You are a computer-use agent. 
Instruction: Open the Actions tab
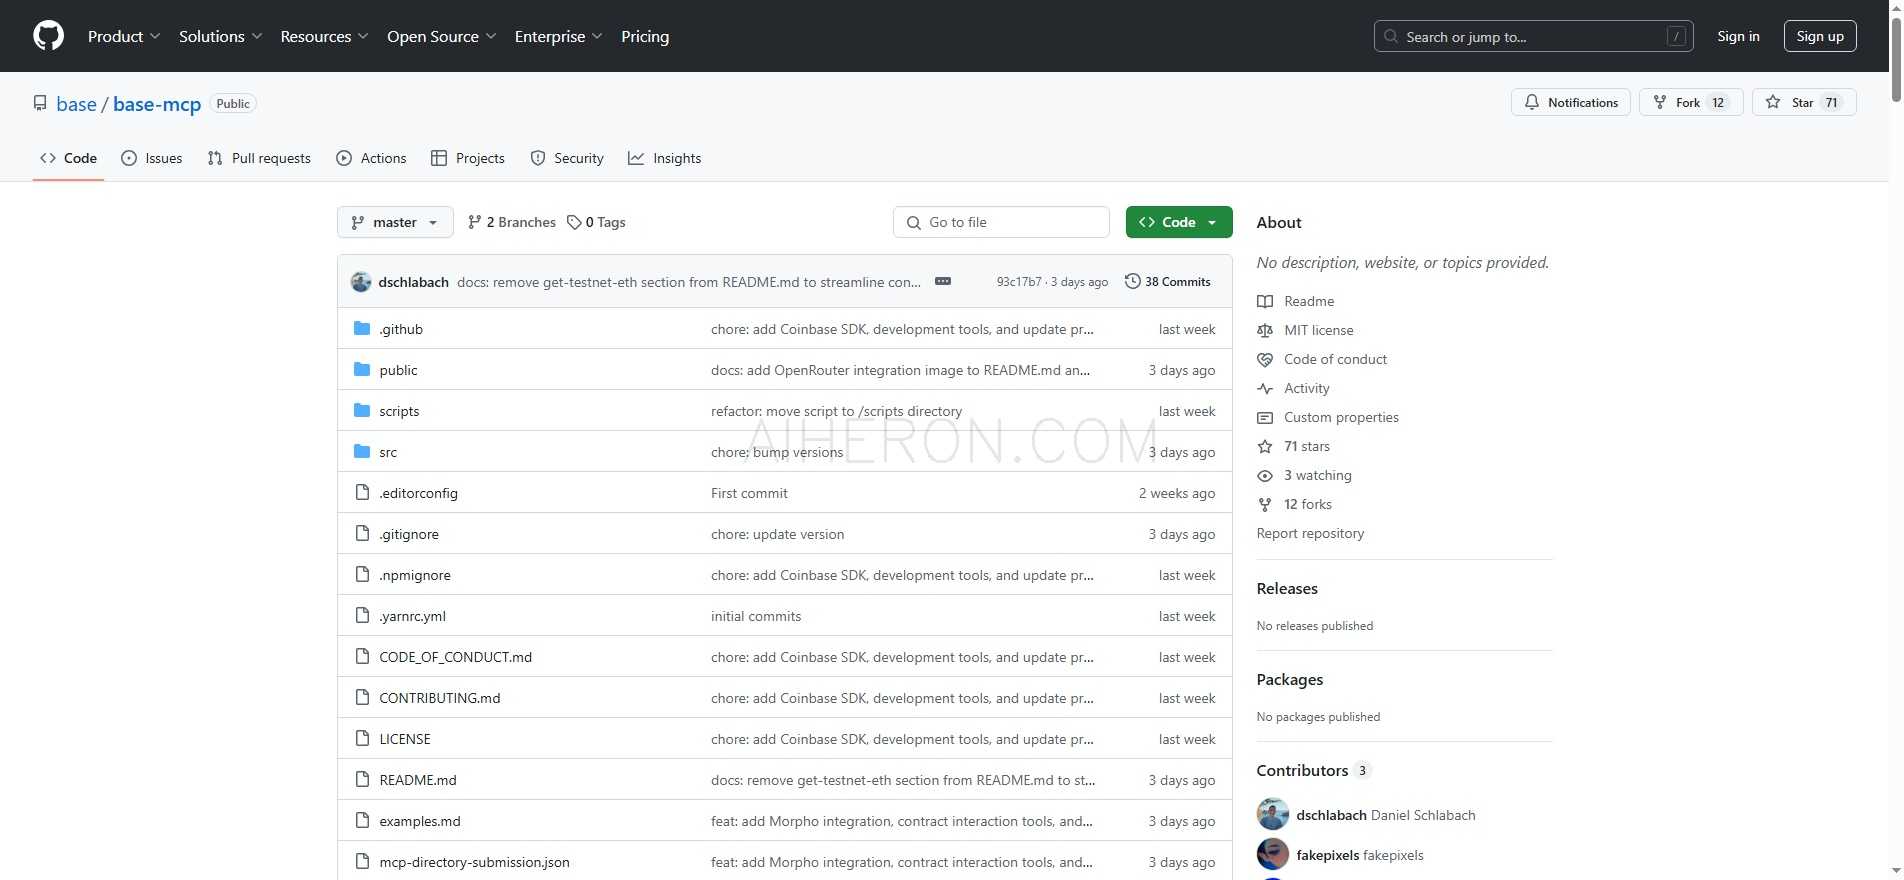[x=371, y=158]
